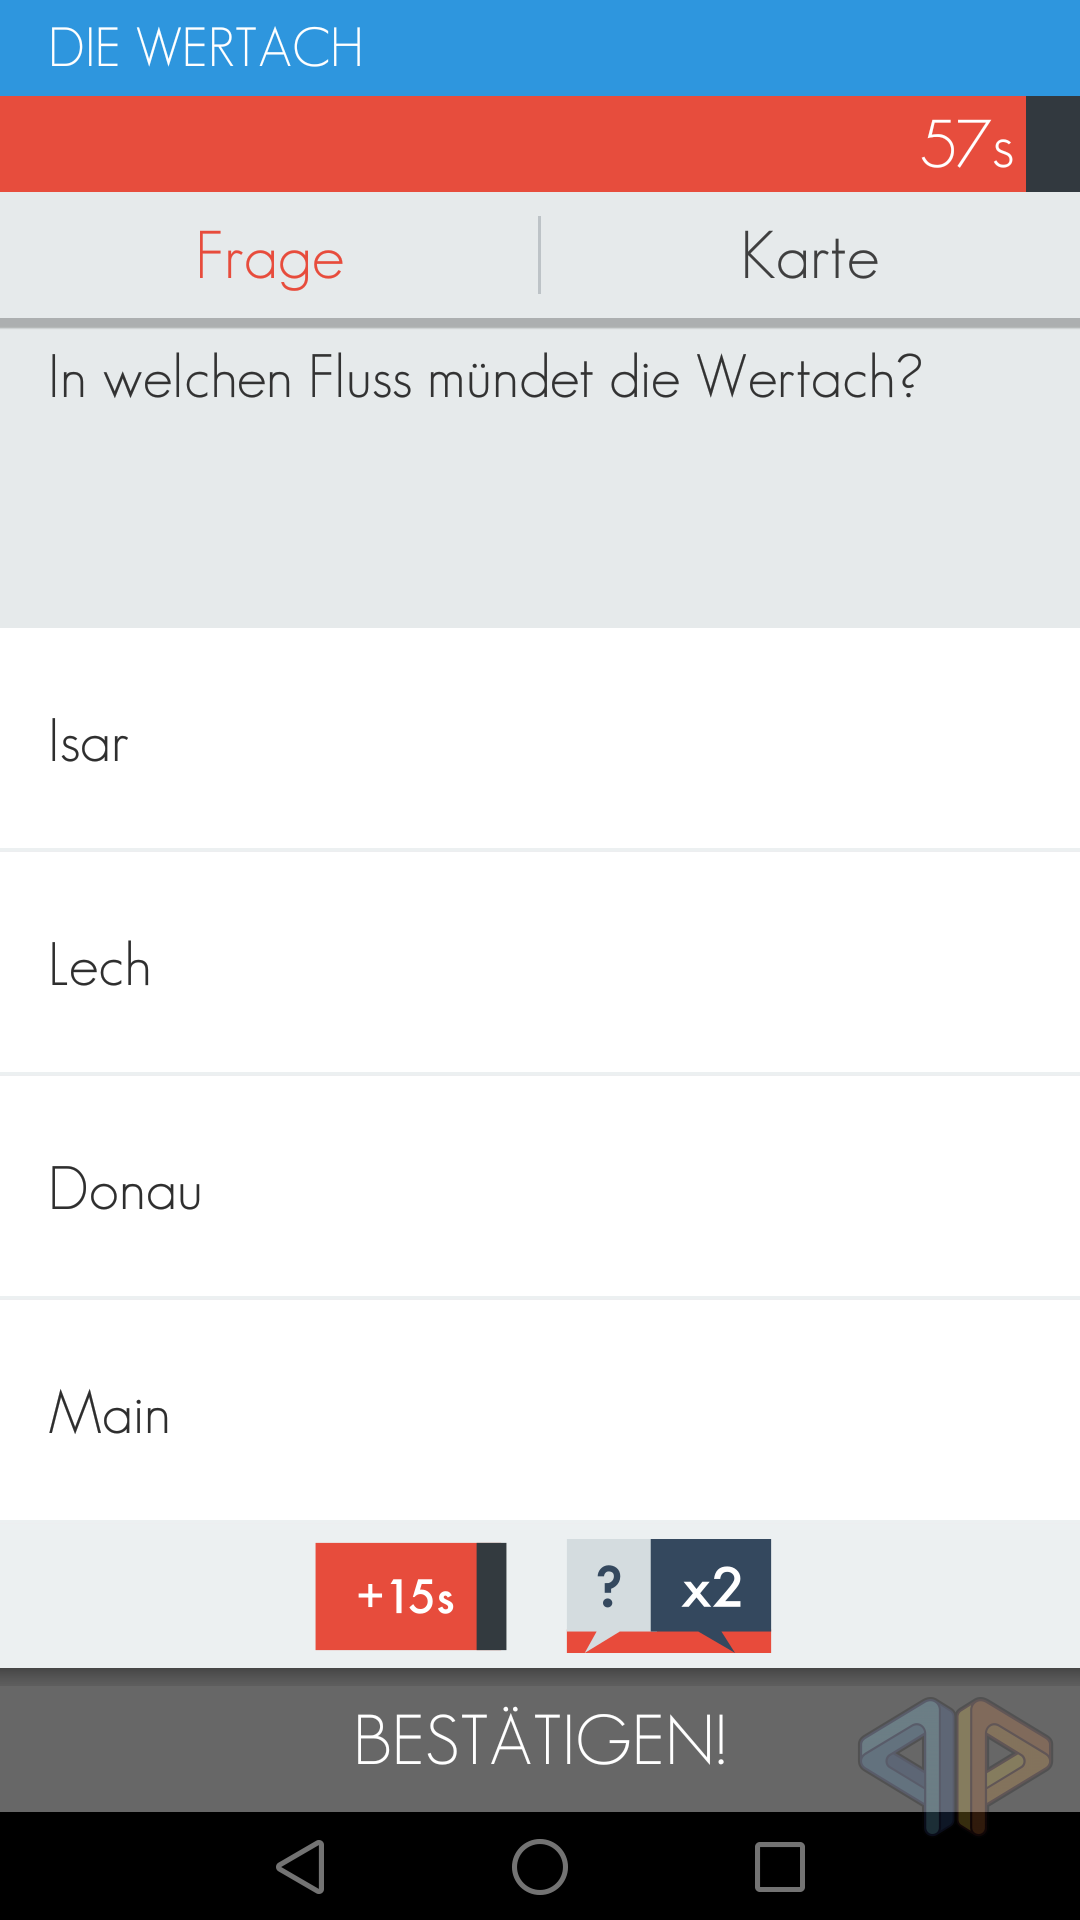Pick the Donau answer option
This screenshot has height=1920, width=1080.
(x=540, y=1189)
